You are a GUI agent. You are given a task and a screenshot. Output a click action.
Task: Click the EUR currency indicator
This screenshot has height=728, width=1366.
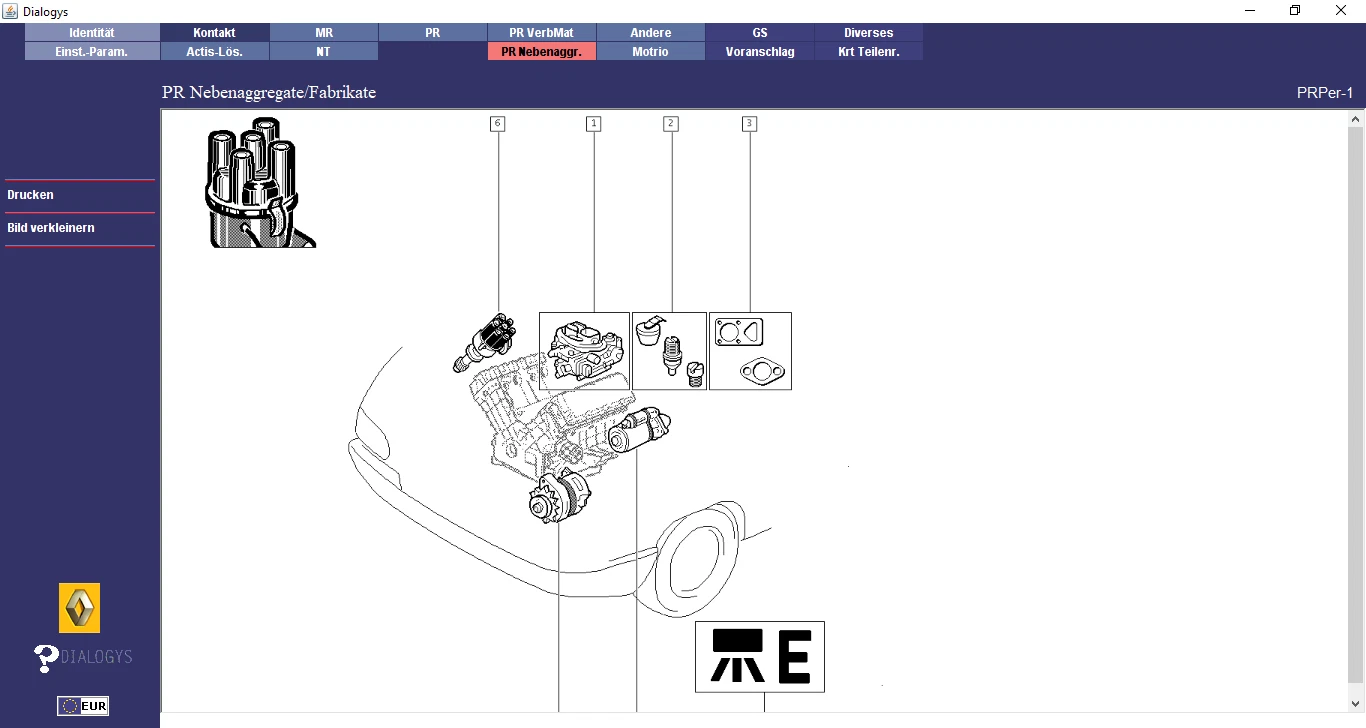point(83,705)
